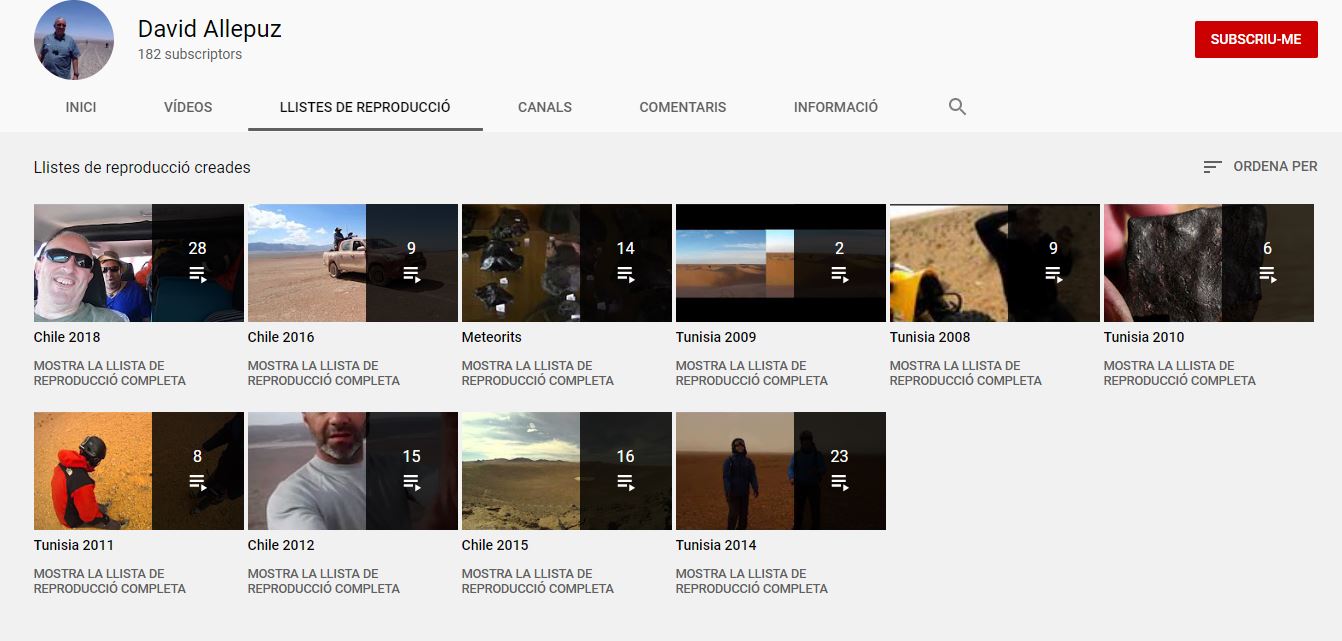Switch to the INICI tab
The height and width of the screenshot is (641, 1342).
point(81,107)
